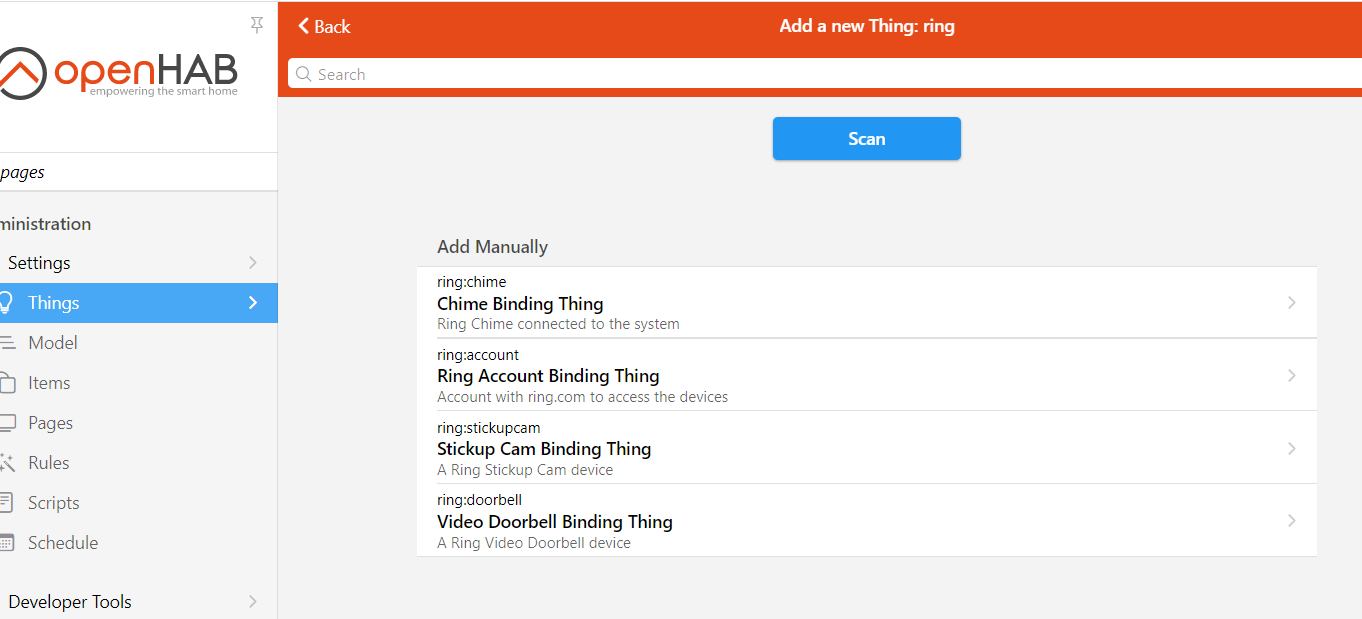Click the Rules wand icon

(7, 463)
